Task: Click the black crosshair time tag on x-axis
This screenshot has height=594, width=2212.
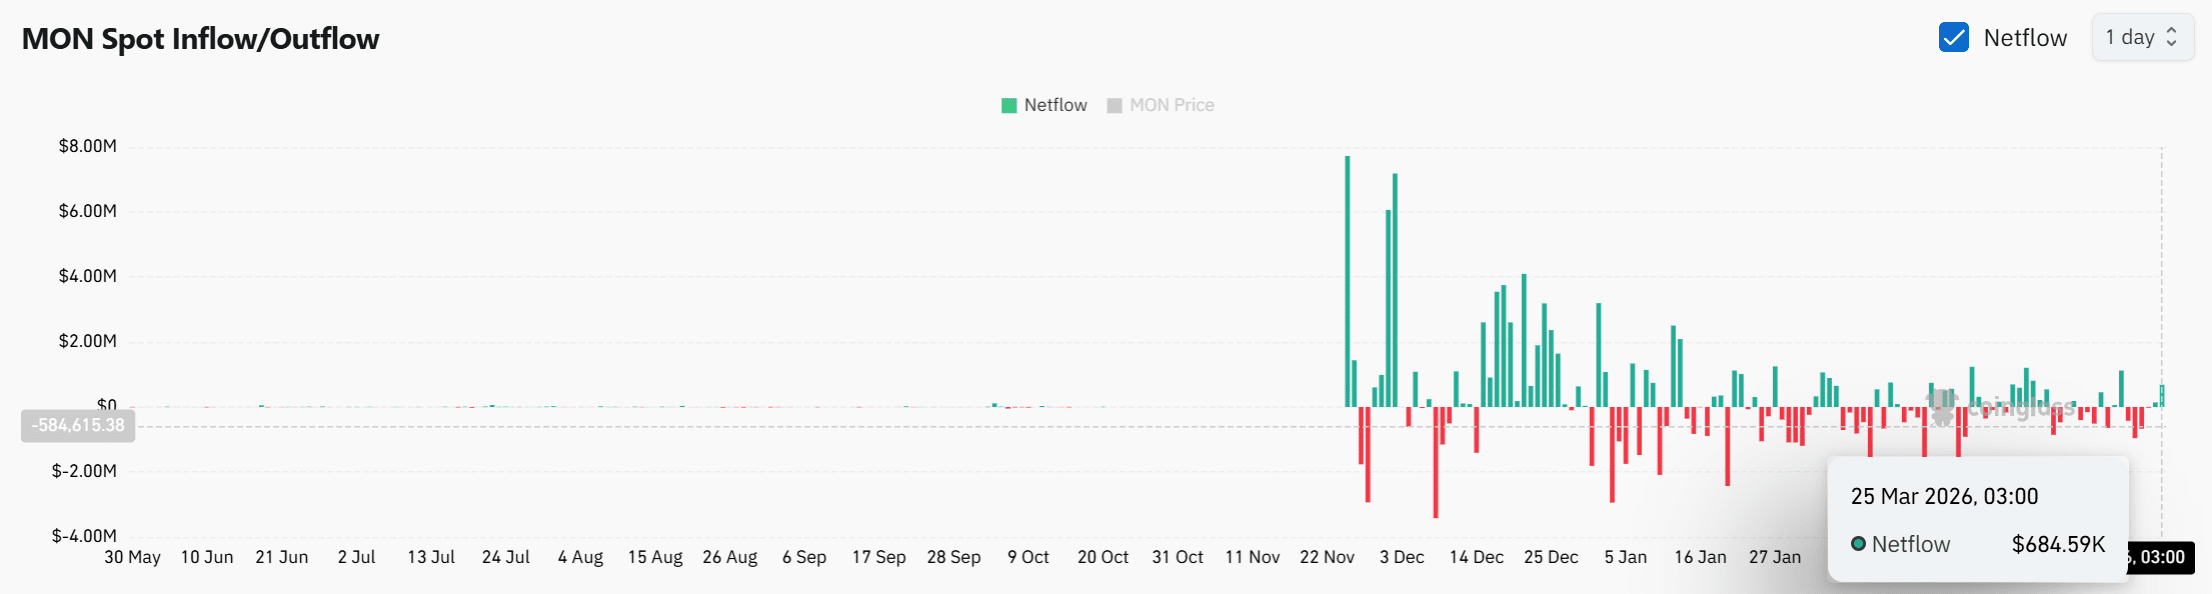Action: (x=2163, y=557)
